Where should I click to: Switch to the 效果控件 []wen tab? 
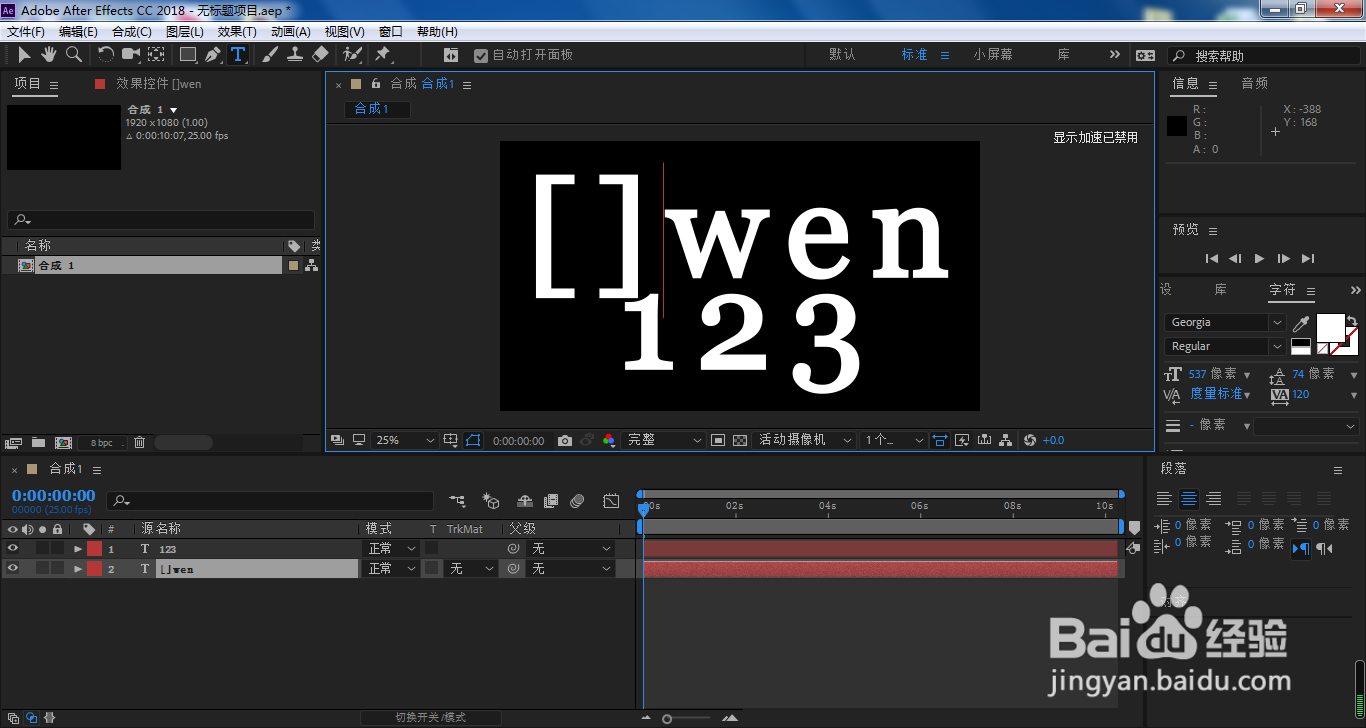point(159,84)
